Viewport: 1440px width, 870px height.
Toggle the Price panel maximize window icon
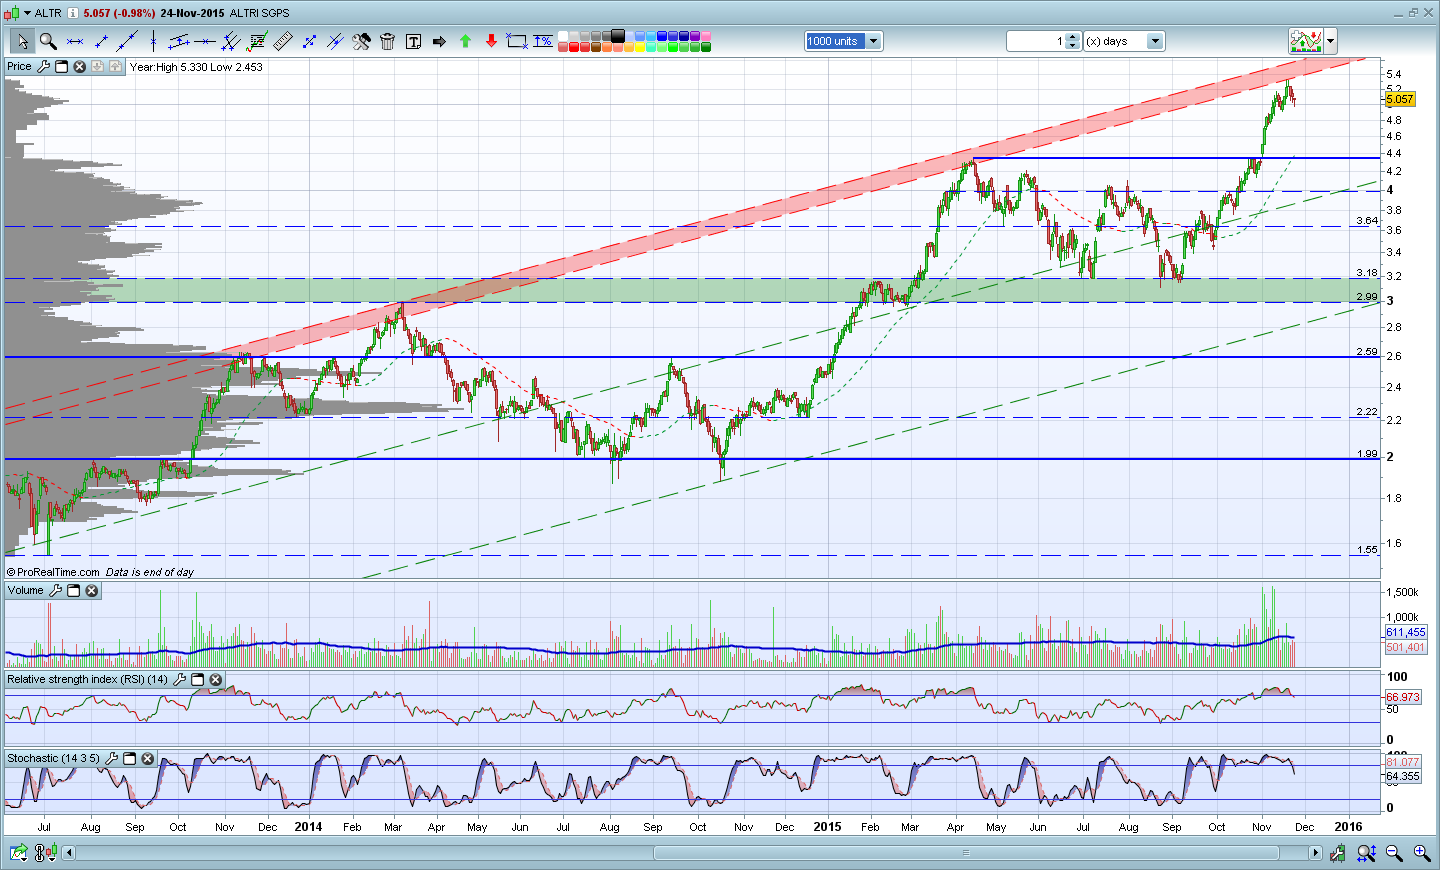coord(61,67)
